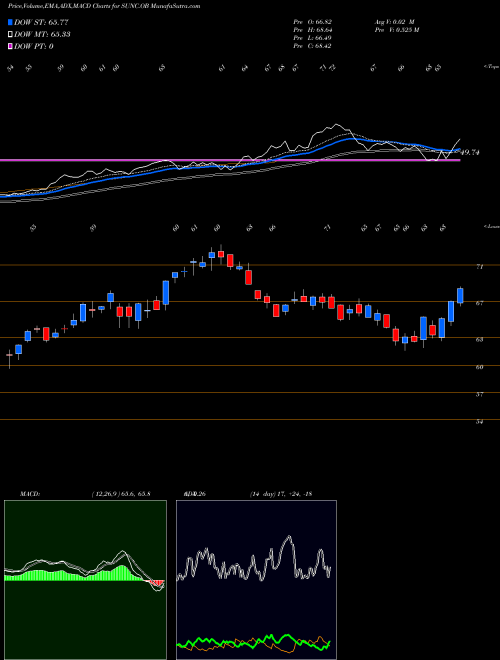Click the magenta horizontal line on EMA chart
The height and width of the screenshot is (660, 500).
230,160
